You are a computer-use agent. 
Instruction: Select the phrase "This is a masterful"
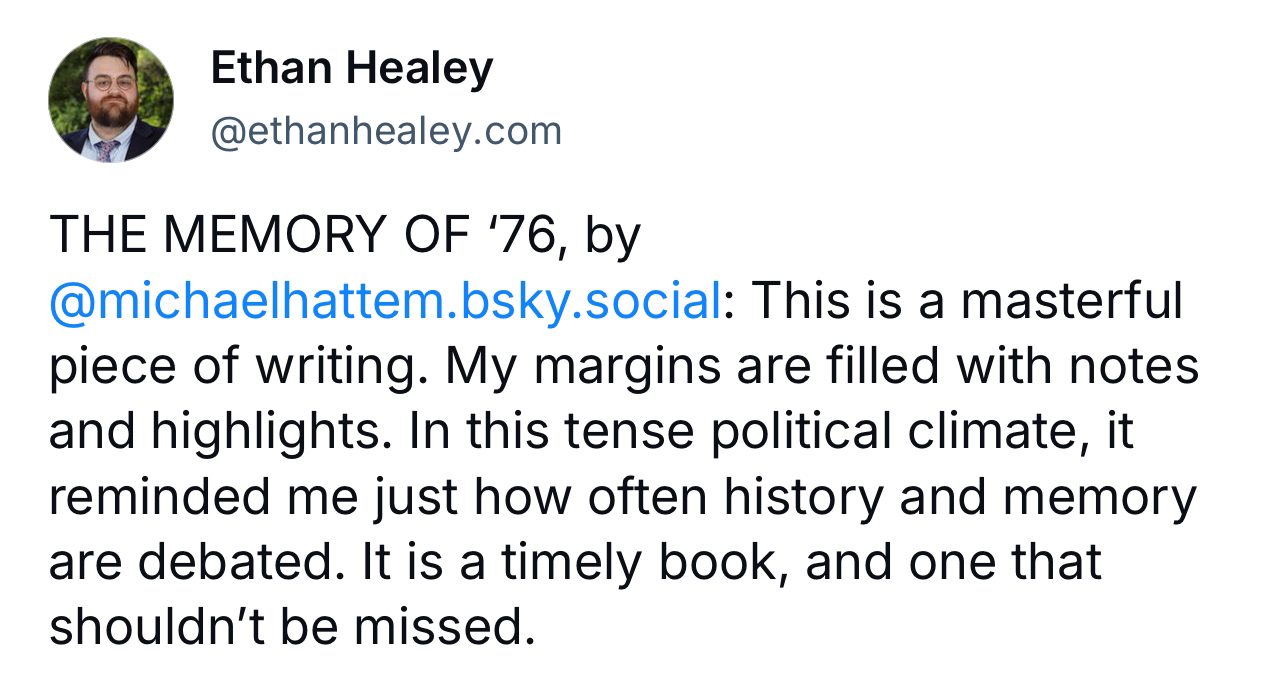point(964,302)
